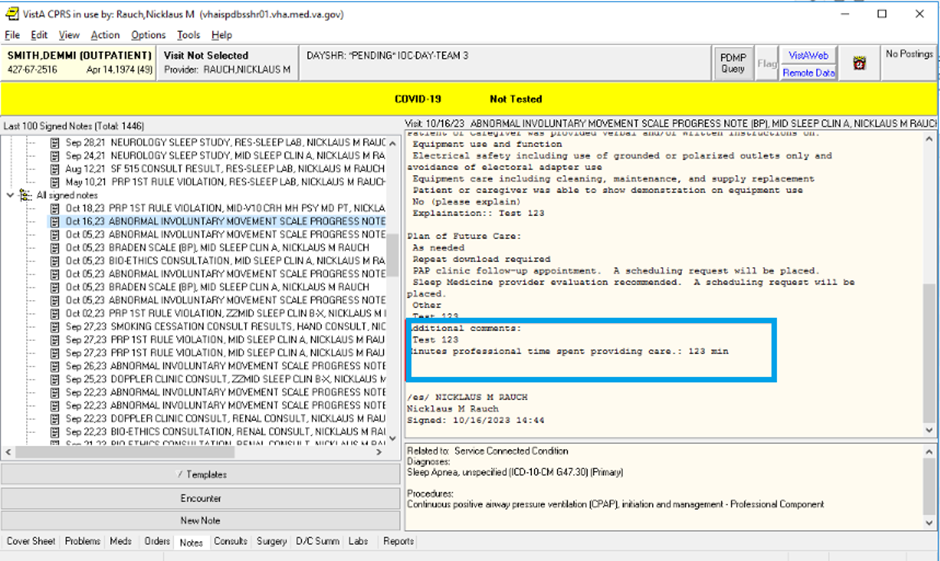Click note text scroll up arrow

pos(929,138)
